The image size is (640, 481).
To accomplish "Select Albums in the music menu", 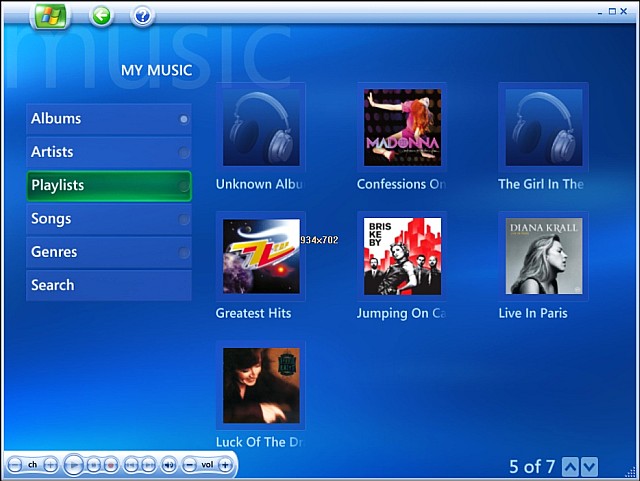I will click(x=109, y=119).
